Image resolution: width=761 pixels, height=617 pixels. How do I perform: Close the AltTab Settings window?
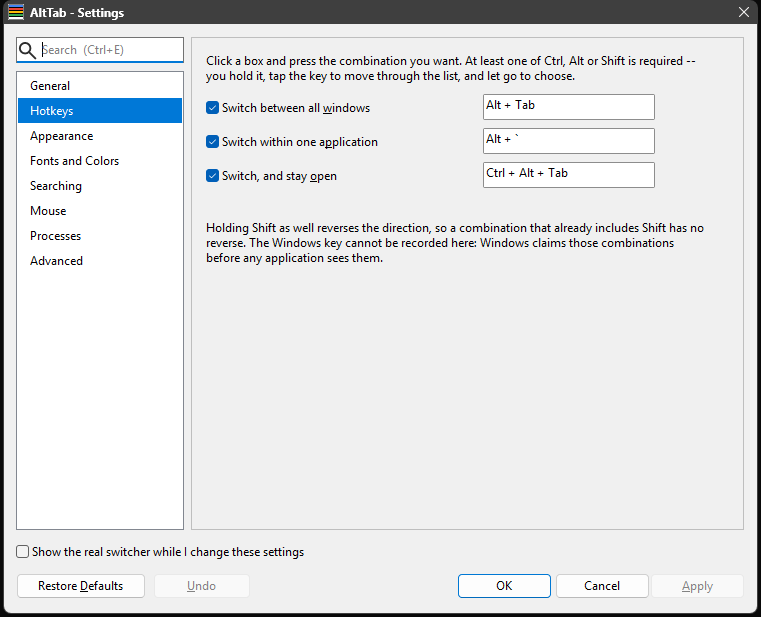pyautogui.click(x=744, y=12)
